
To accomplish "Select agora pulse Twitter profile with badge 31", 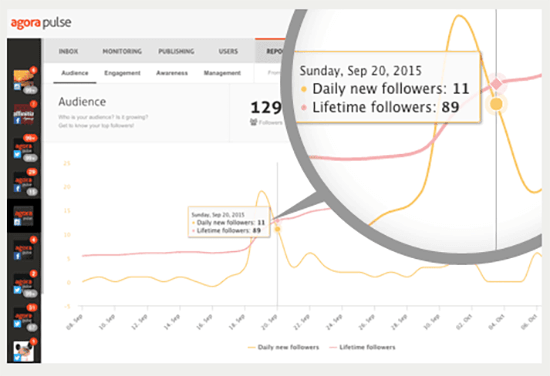I will (x=24, y=318).
